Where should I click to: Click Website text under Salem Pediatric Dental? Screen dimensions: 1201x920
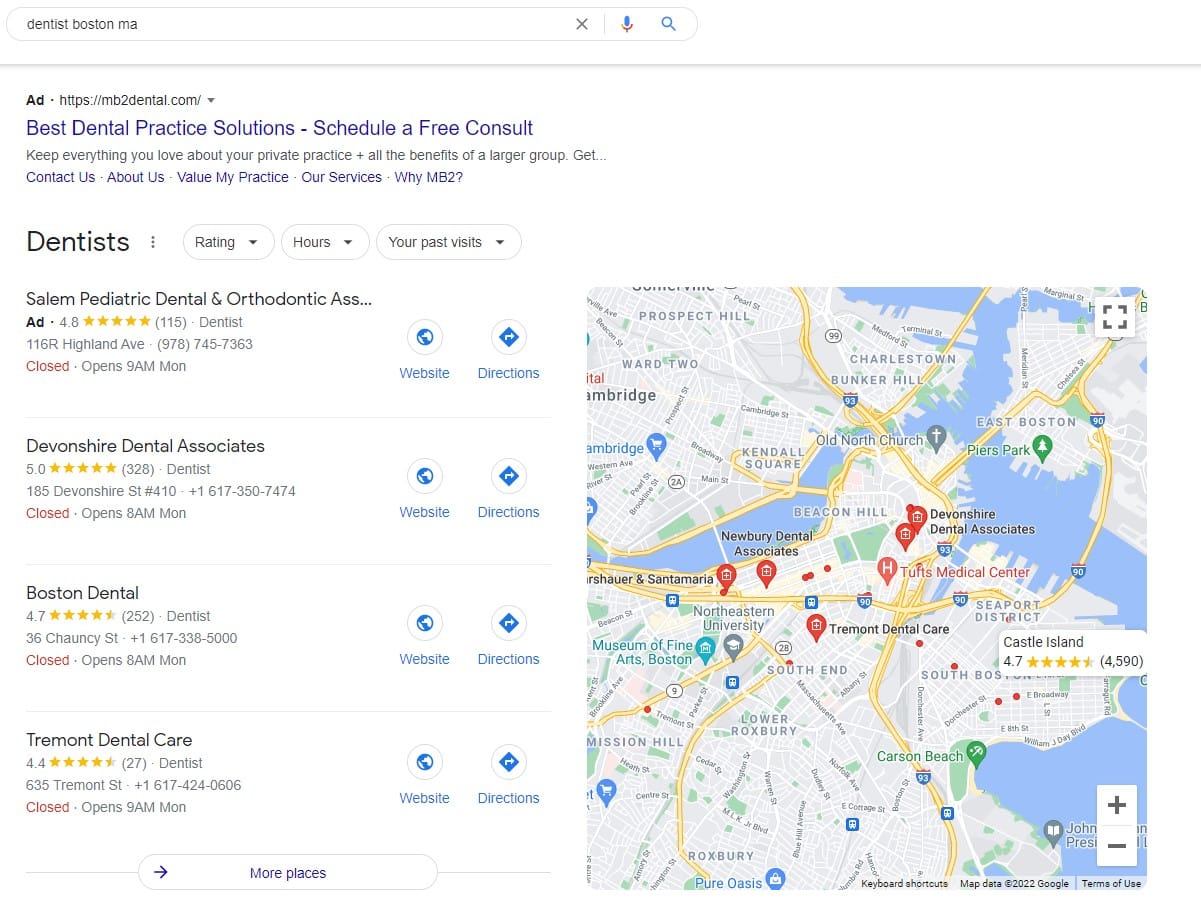[425, 373]
